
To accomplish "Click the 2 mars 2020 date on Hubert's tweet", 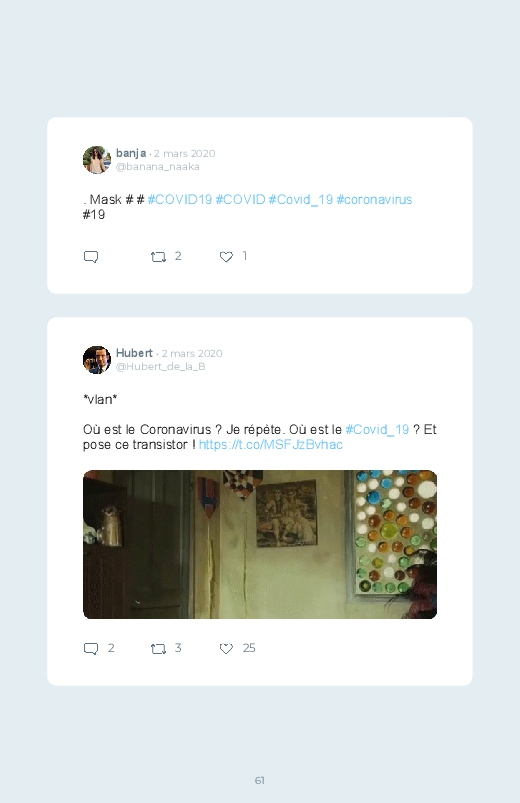I will tap(192, 353).
